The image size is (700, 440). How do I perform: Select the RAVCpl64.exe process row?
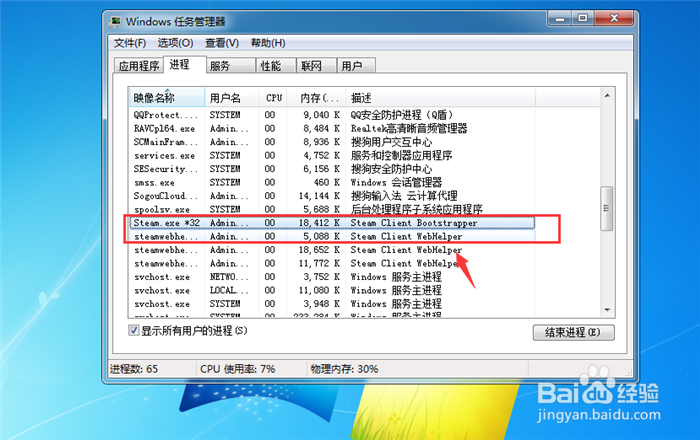[332, 129]
